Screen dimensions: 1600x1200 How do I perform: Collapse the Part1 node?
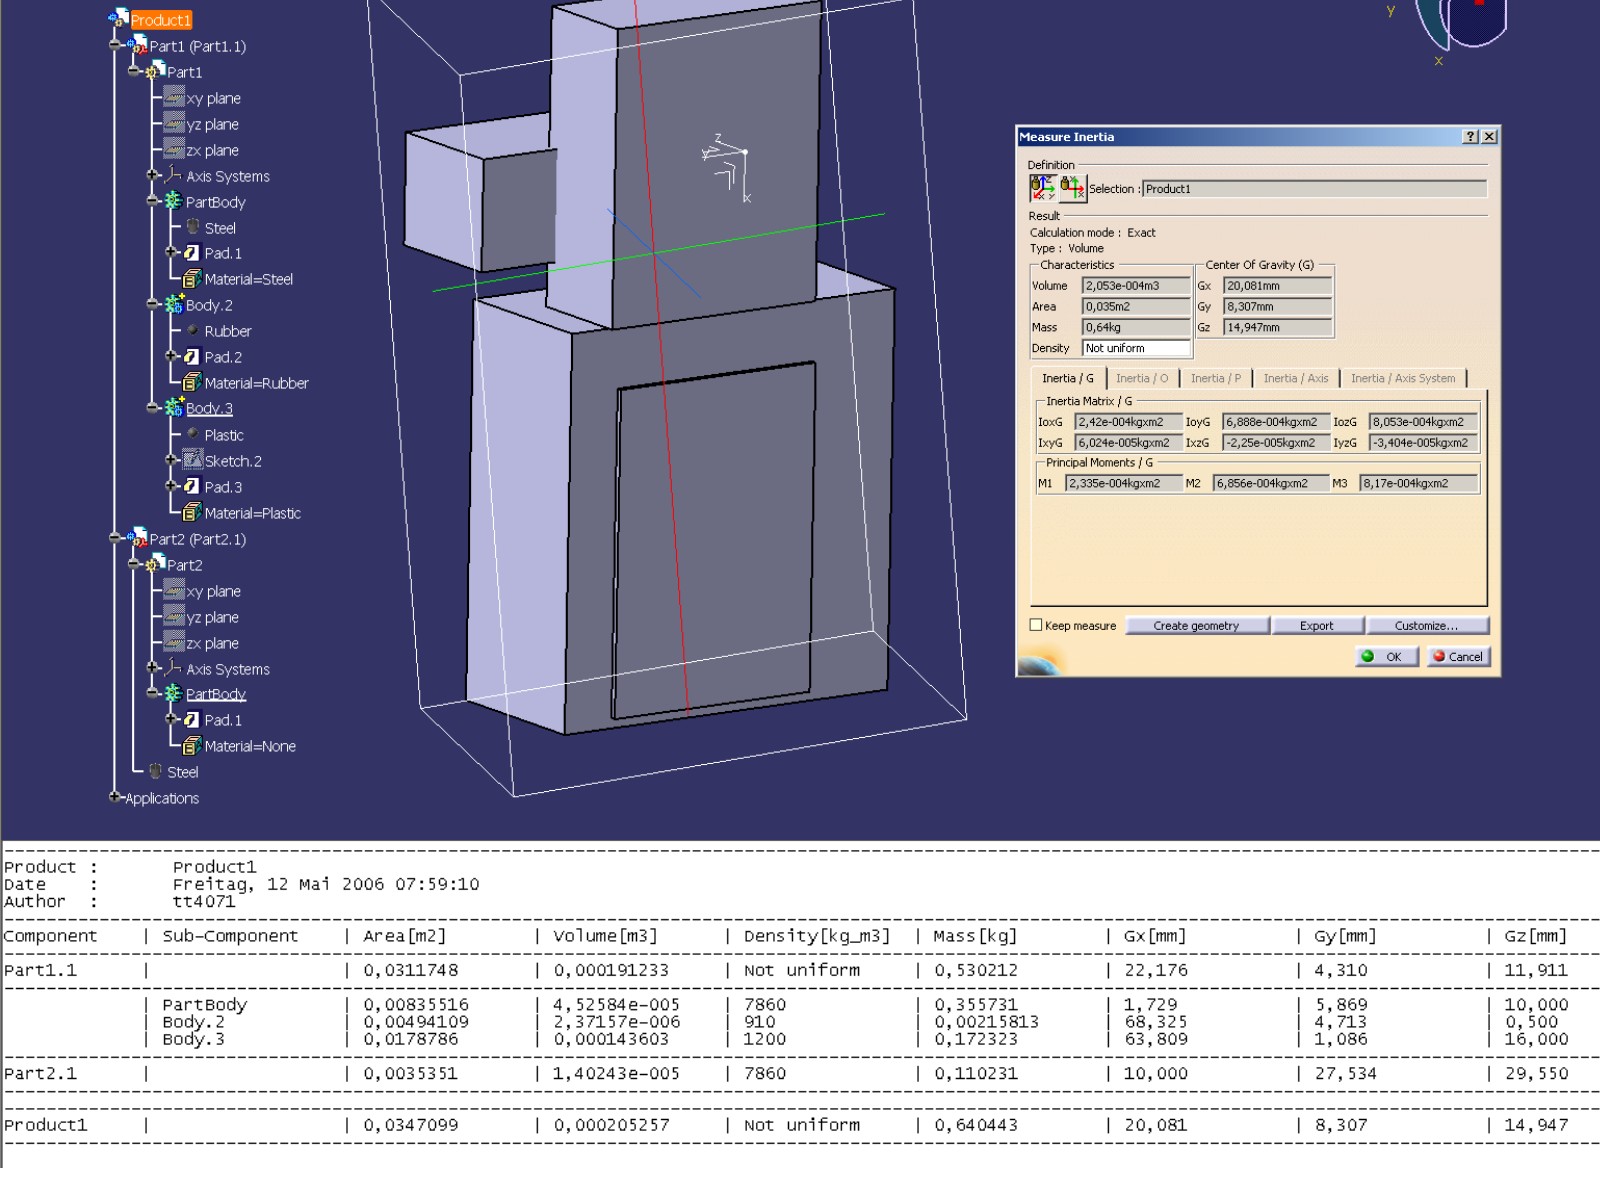133,71
